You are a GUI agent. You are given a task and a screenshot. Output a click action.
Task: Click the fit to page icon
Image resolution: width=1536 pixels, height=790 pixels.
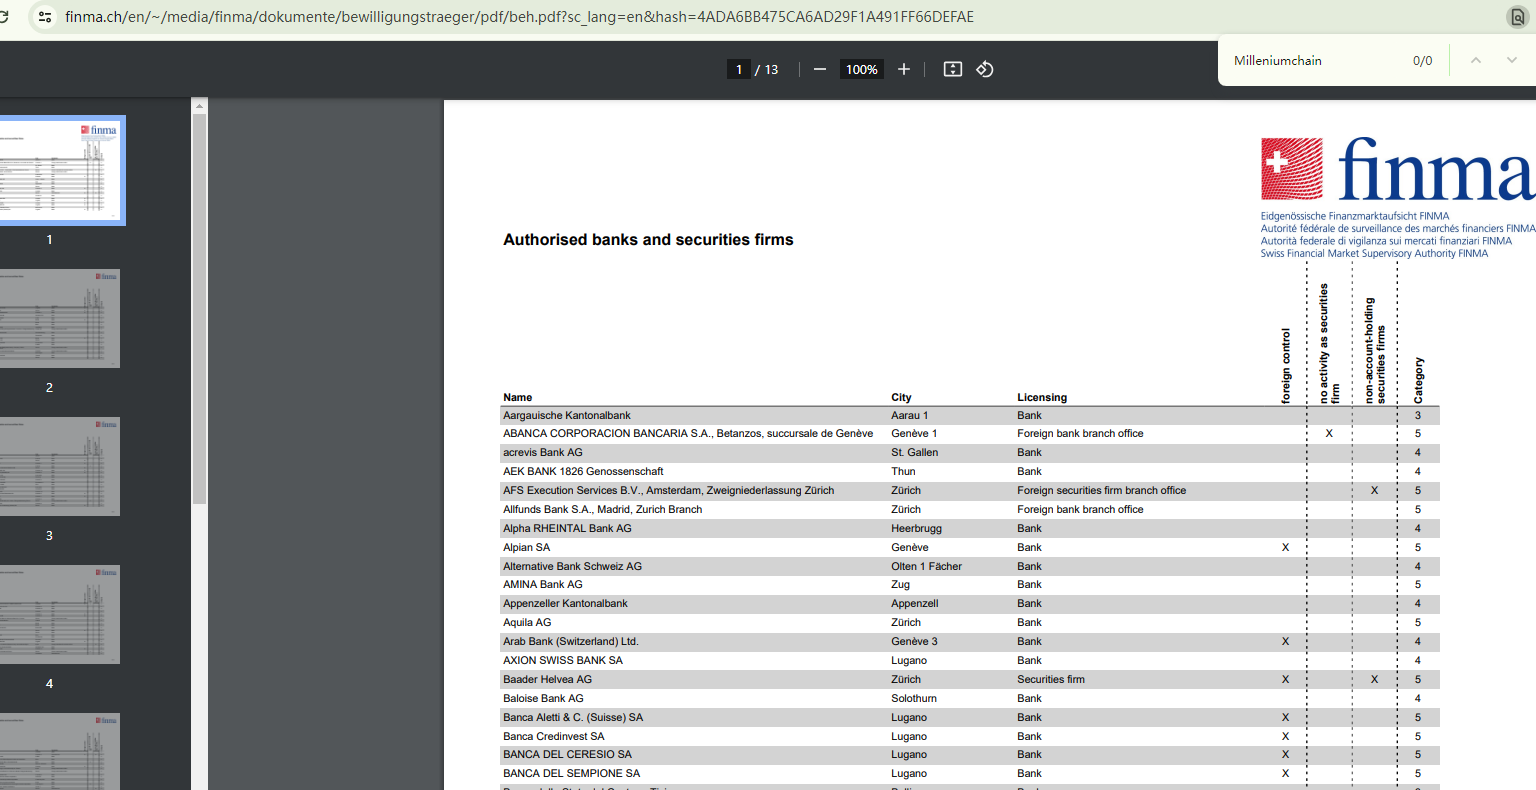tap(953, 69)
